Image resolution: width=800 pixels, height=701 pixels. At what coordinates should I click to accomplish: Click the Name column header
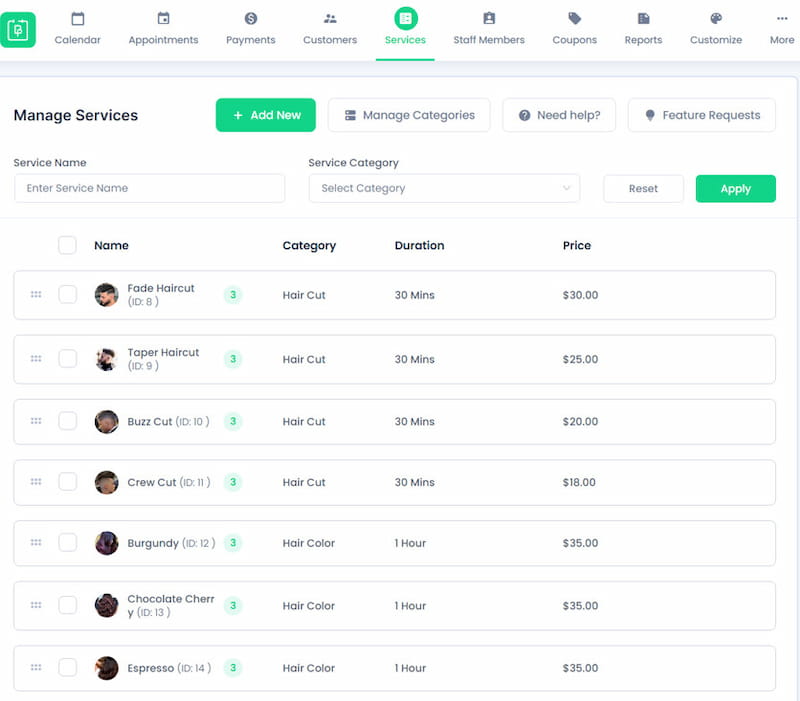111,245
